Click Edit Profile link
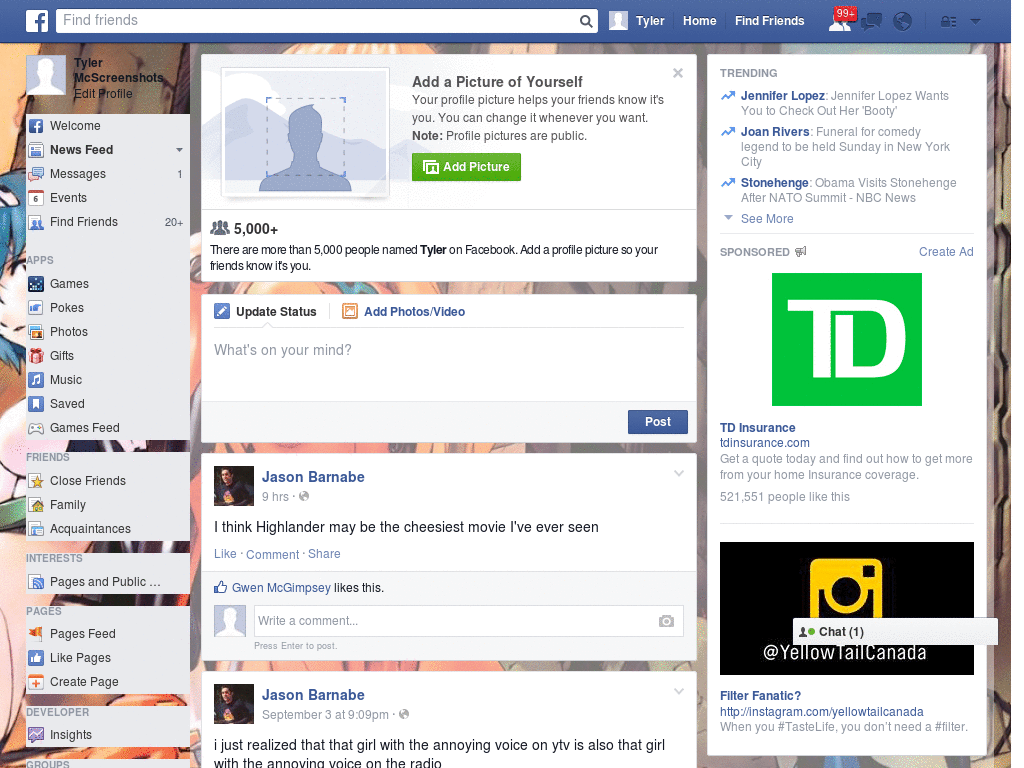Screen dimensions: 1024x768 (103, 94)
